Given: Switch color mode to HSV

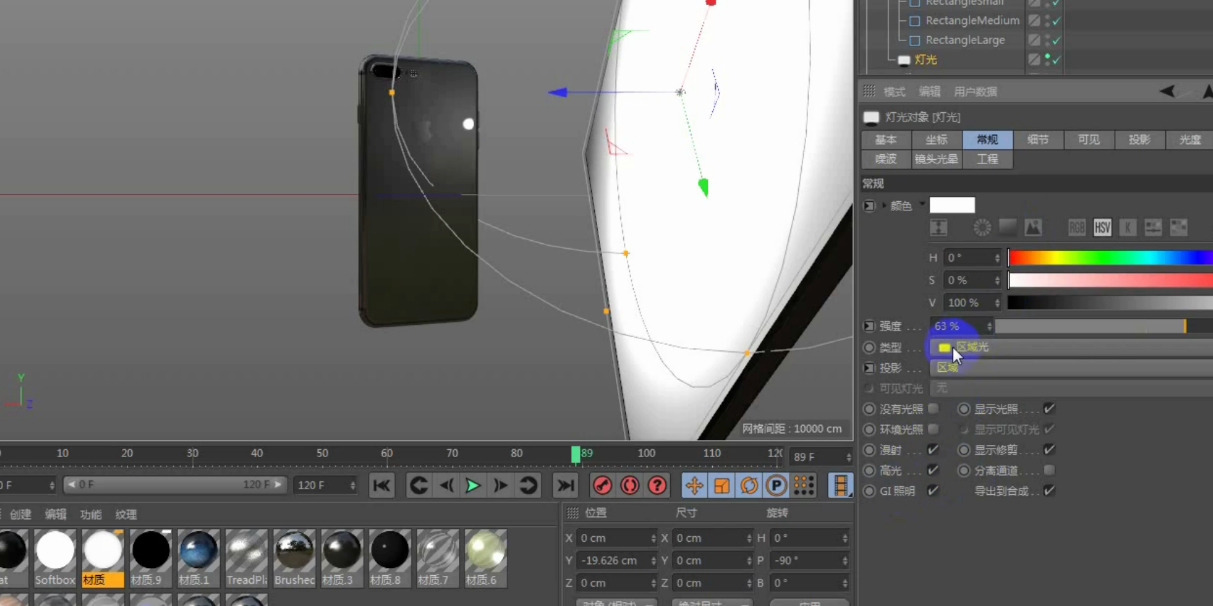Looking at the screenshot, I should coord(1102,228).
